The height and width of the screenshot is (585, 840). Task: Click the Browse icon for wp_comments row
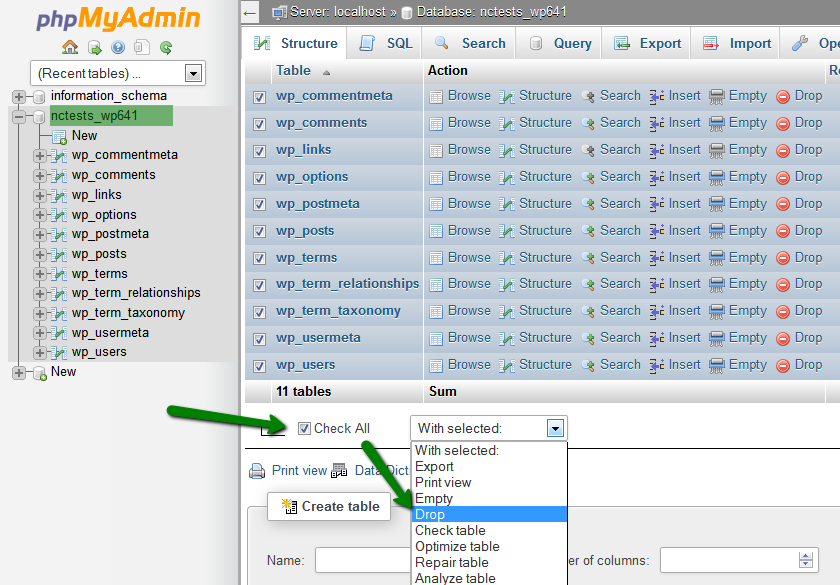436,123
